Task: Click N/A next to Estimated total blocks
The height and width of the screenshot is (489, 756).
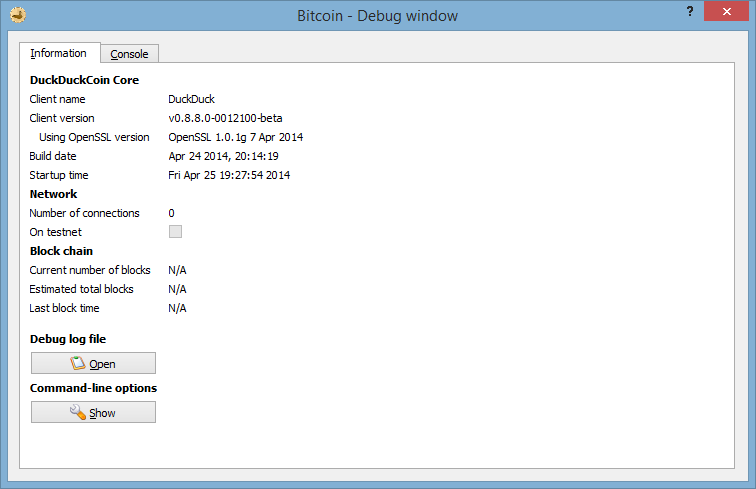Action: pyautogui.click(x=177, y=289)
